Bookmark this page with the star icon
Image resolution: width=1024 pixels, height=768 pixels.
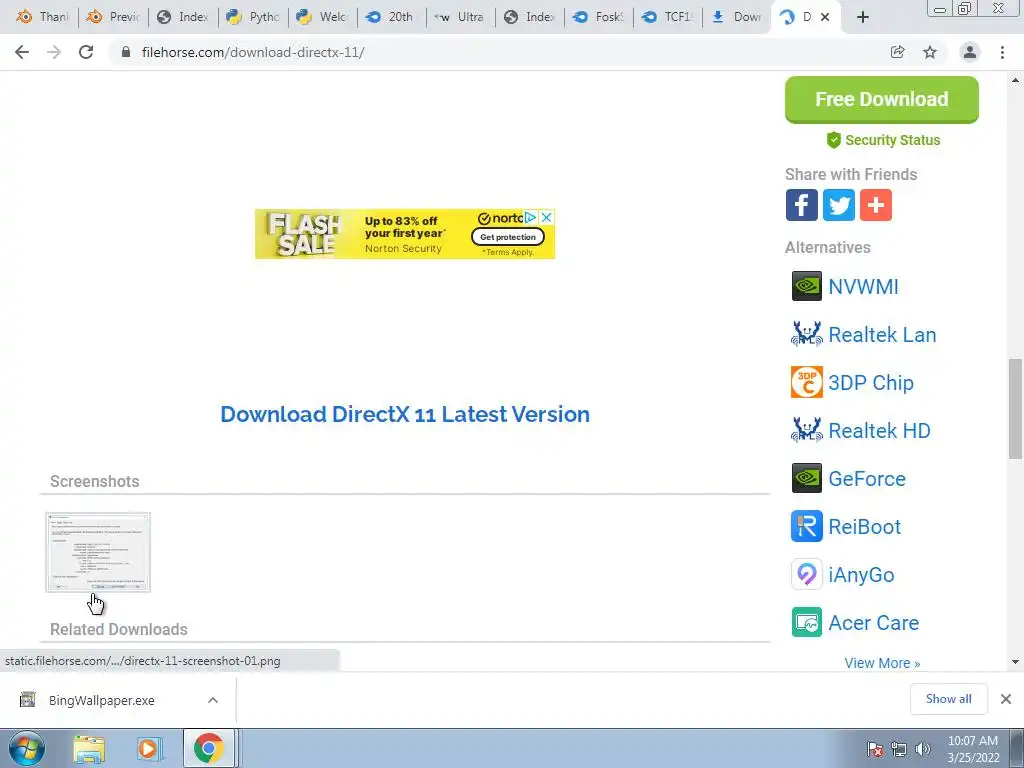[x=930, y=52]
